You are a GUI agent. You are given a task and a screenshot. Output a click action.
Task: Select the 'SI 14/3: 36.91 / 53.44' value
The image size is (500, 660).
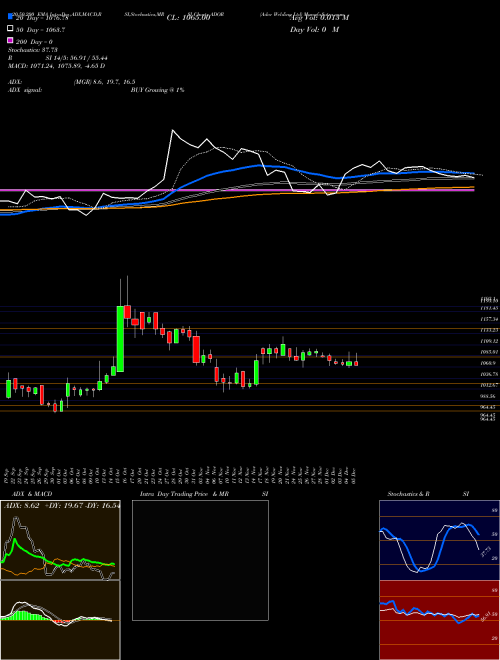tap(77, 58)
